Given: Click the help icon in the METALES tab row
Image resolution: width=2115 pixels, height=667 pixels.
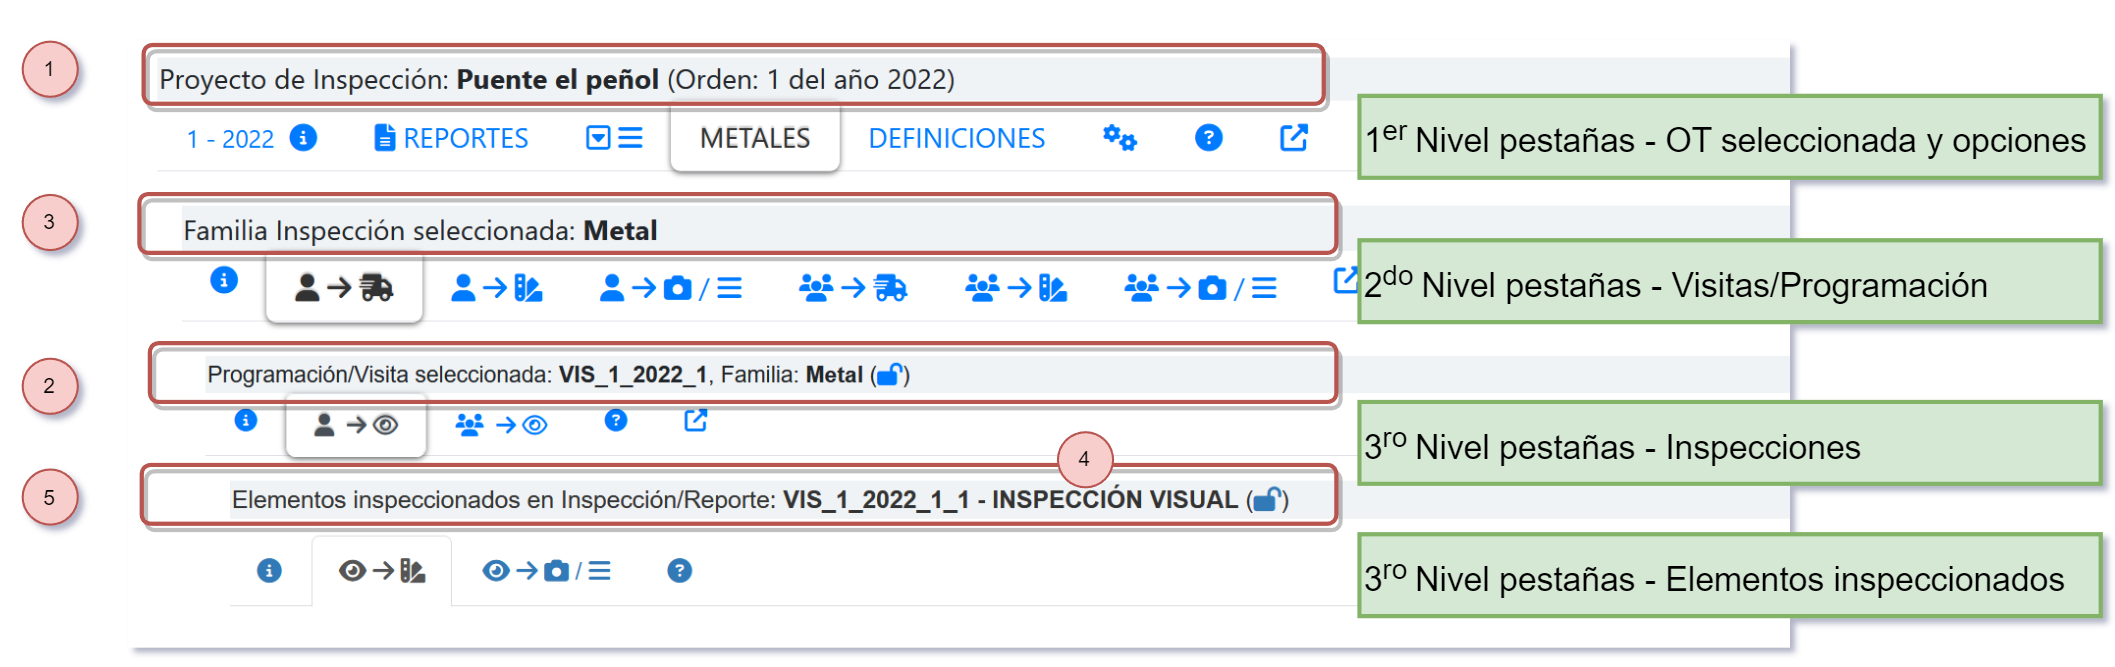Looking at the screenshot, I should coord(1208,138).
